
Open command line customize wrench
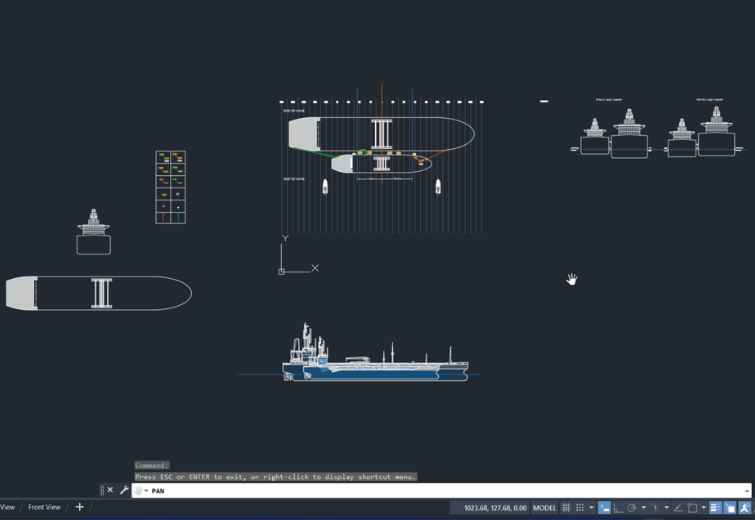(x=124, y=490)
